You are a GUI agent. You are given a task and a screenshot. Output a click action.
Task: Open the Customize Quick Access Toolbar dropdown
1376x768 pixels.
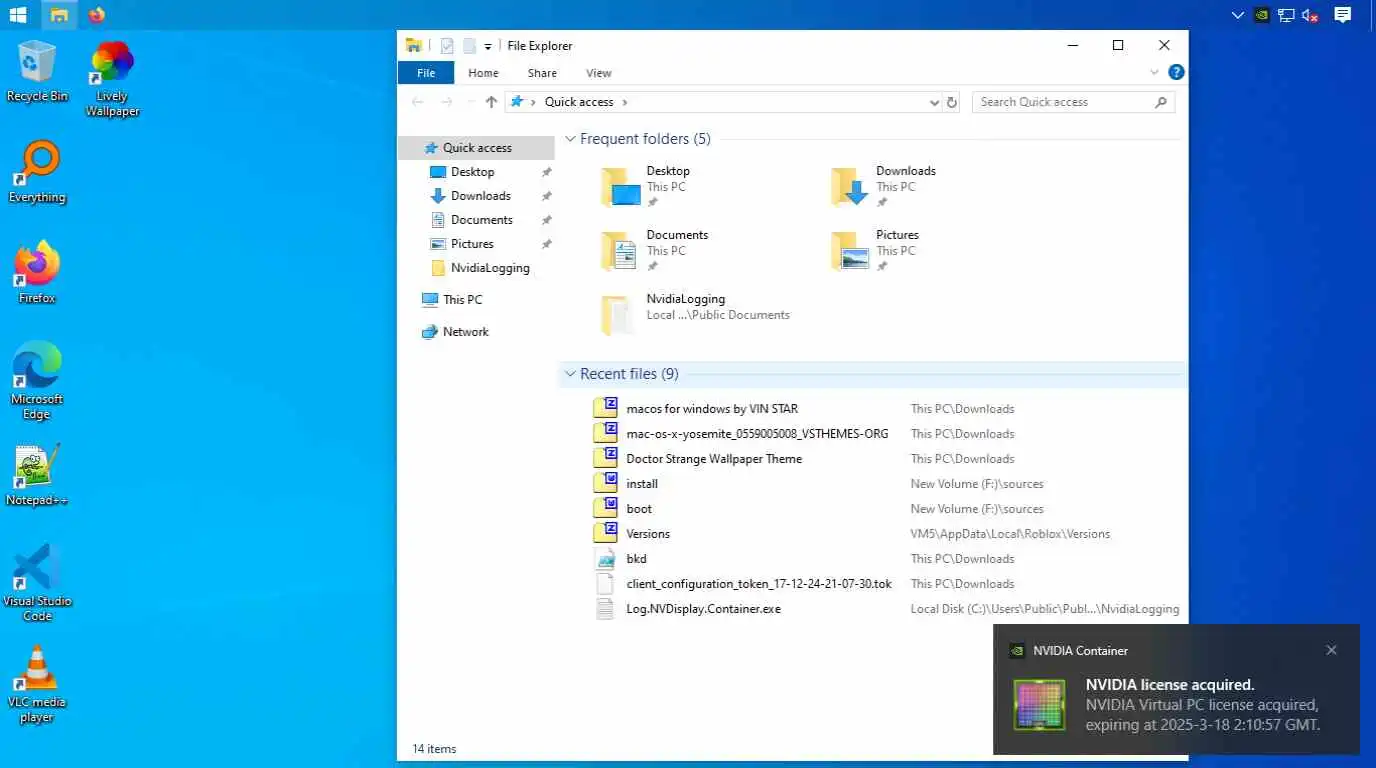pyautogui.click(x=488, y=46)
